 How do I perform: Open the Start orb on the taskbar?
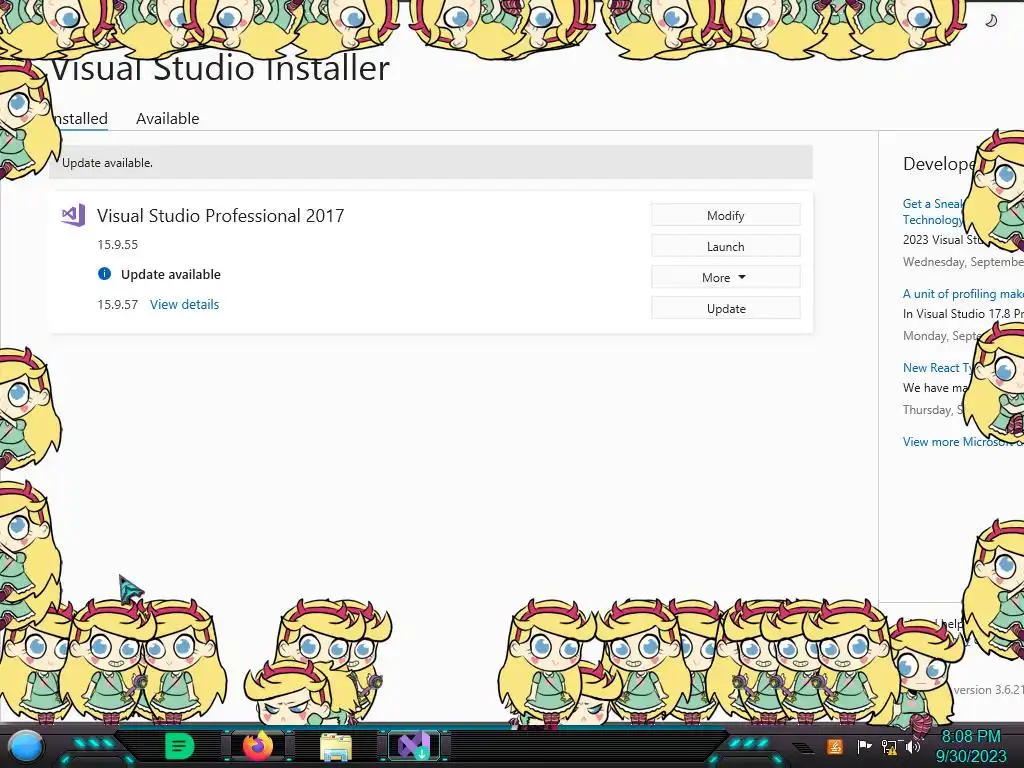point(25,746)
